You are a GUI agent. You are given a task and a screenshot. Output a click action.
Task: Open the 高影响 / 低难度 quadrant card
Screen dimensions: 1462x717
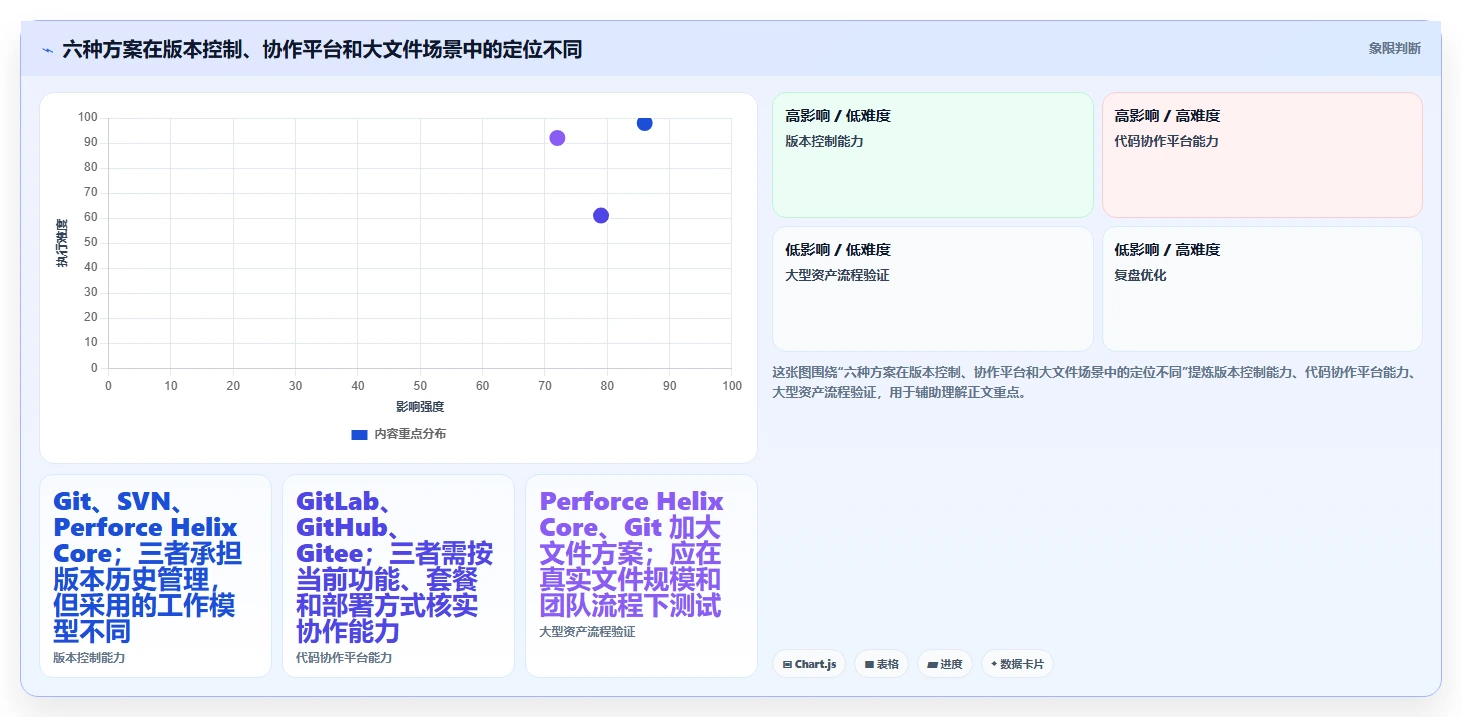point(932,155)
